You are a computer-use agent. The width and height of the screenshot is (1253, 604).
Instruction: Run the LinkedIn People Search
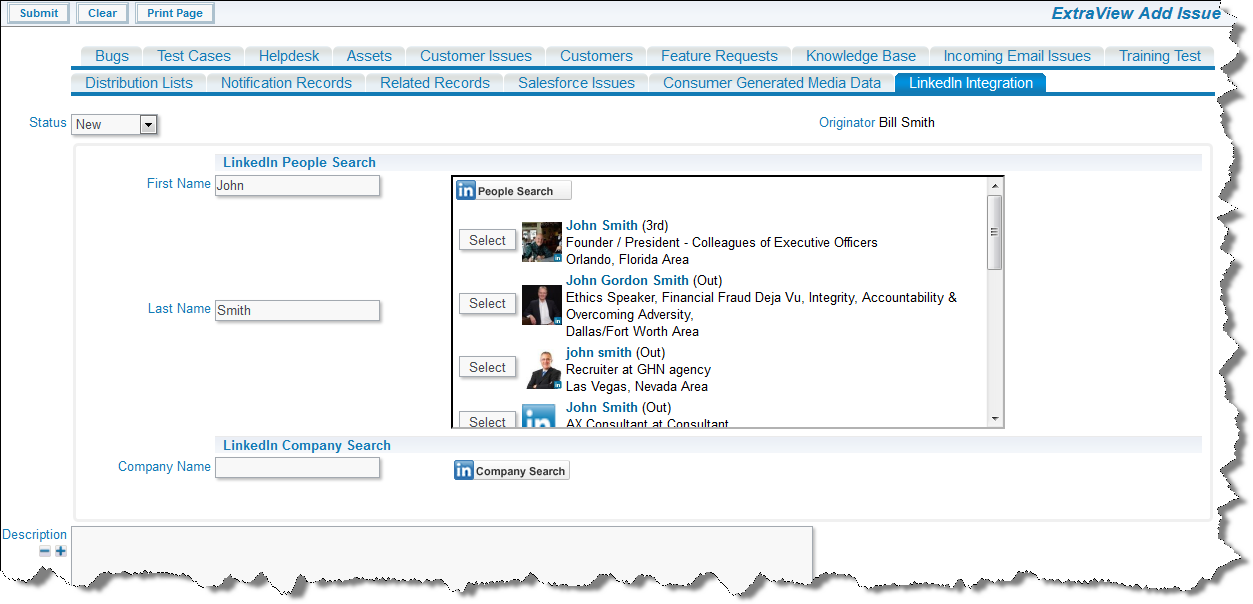(514, 191)
